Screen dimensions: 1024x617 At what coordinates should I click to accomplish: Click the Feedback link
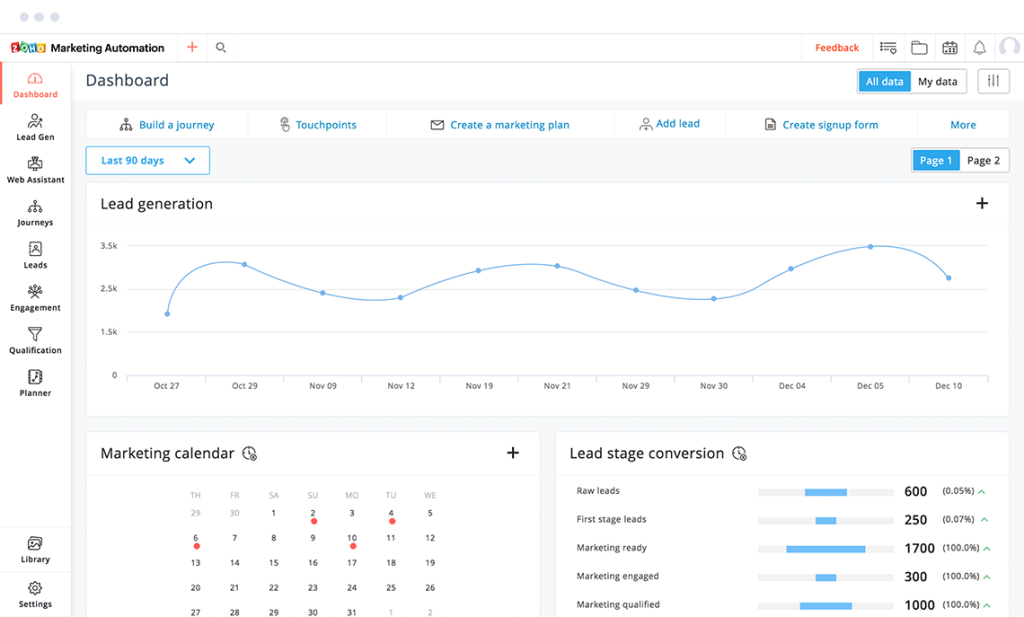pyautogui.click(x=836, y=47)
